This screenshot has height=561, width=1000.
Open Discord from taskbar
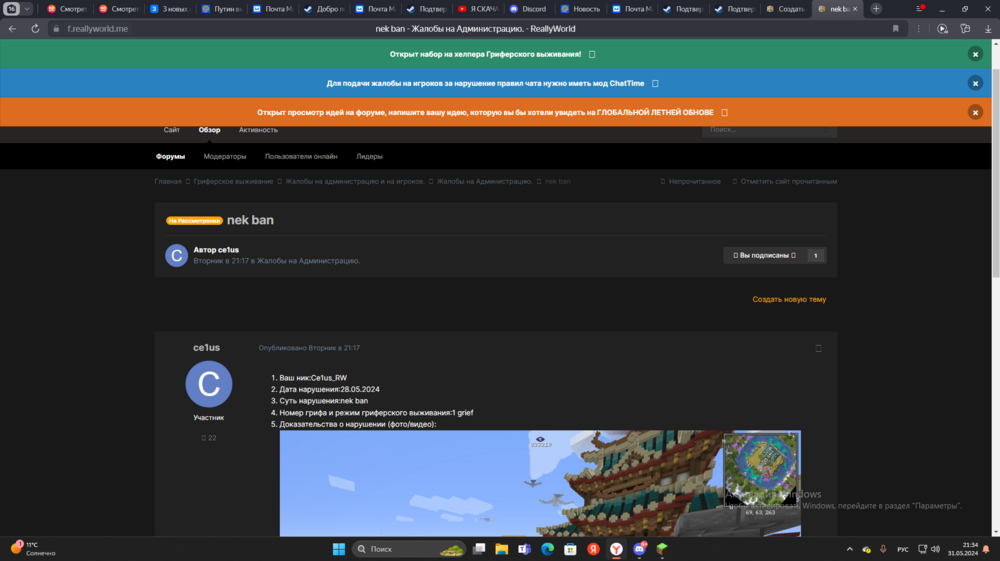click(x=639, y=549)
